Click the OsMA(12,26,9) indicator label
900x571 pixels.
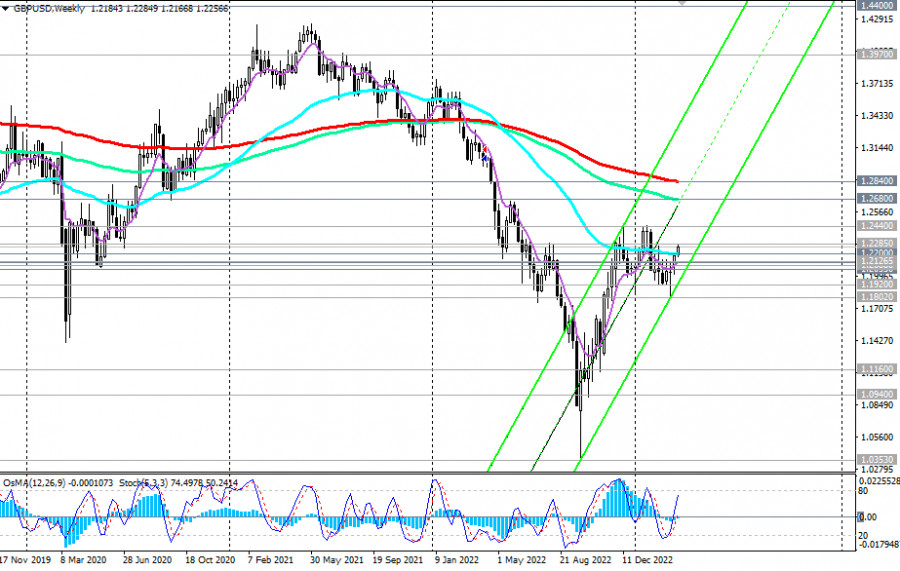click(x=36, y=482)
